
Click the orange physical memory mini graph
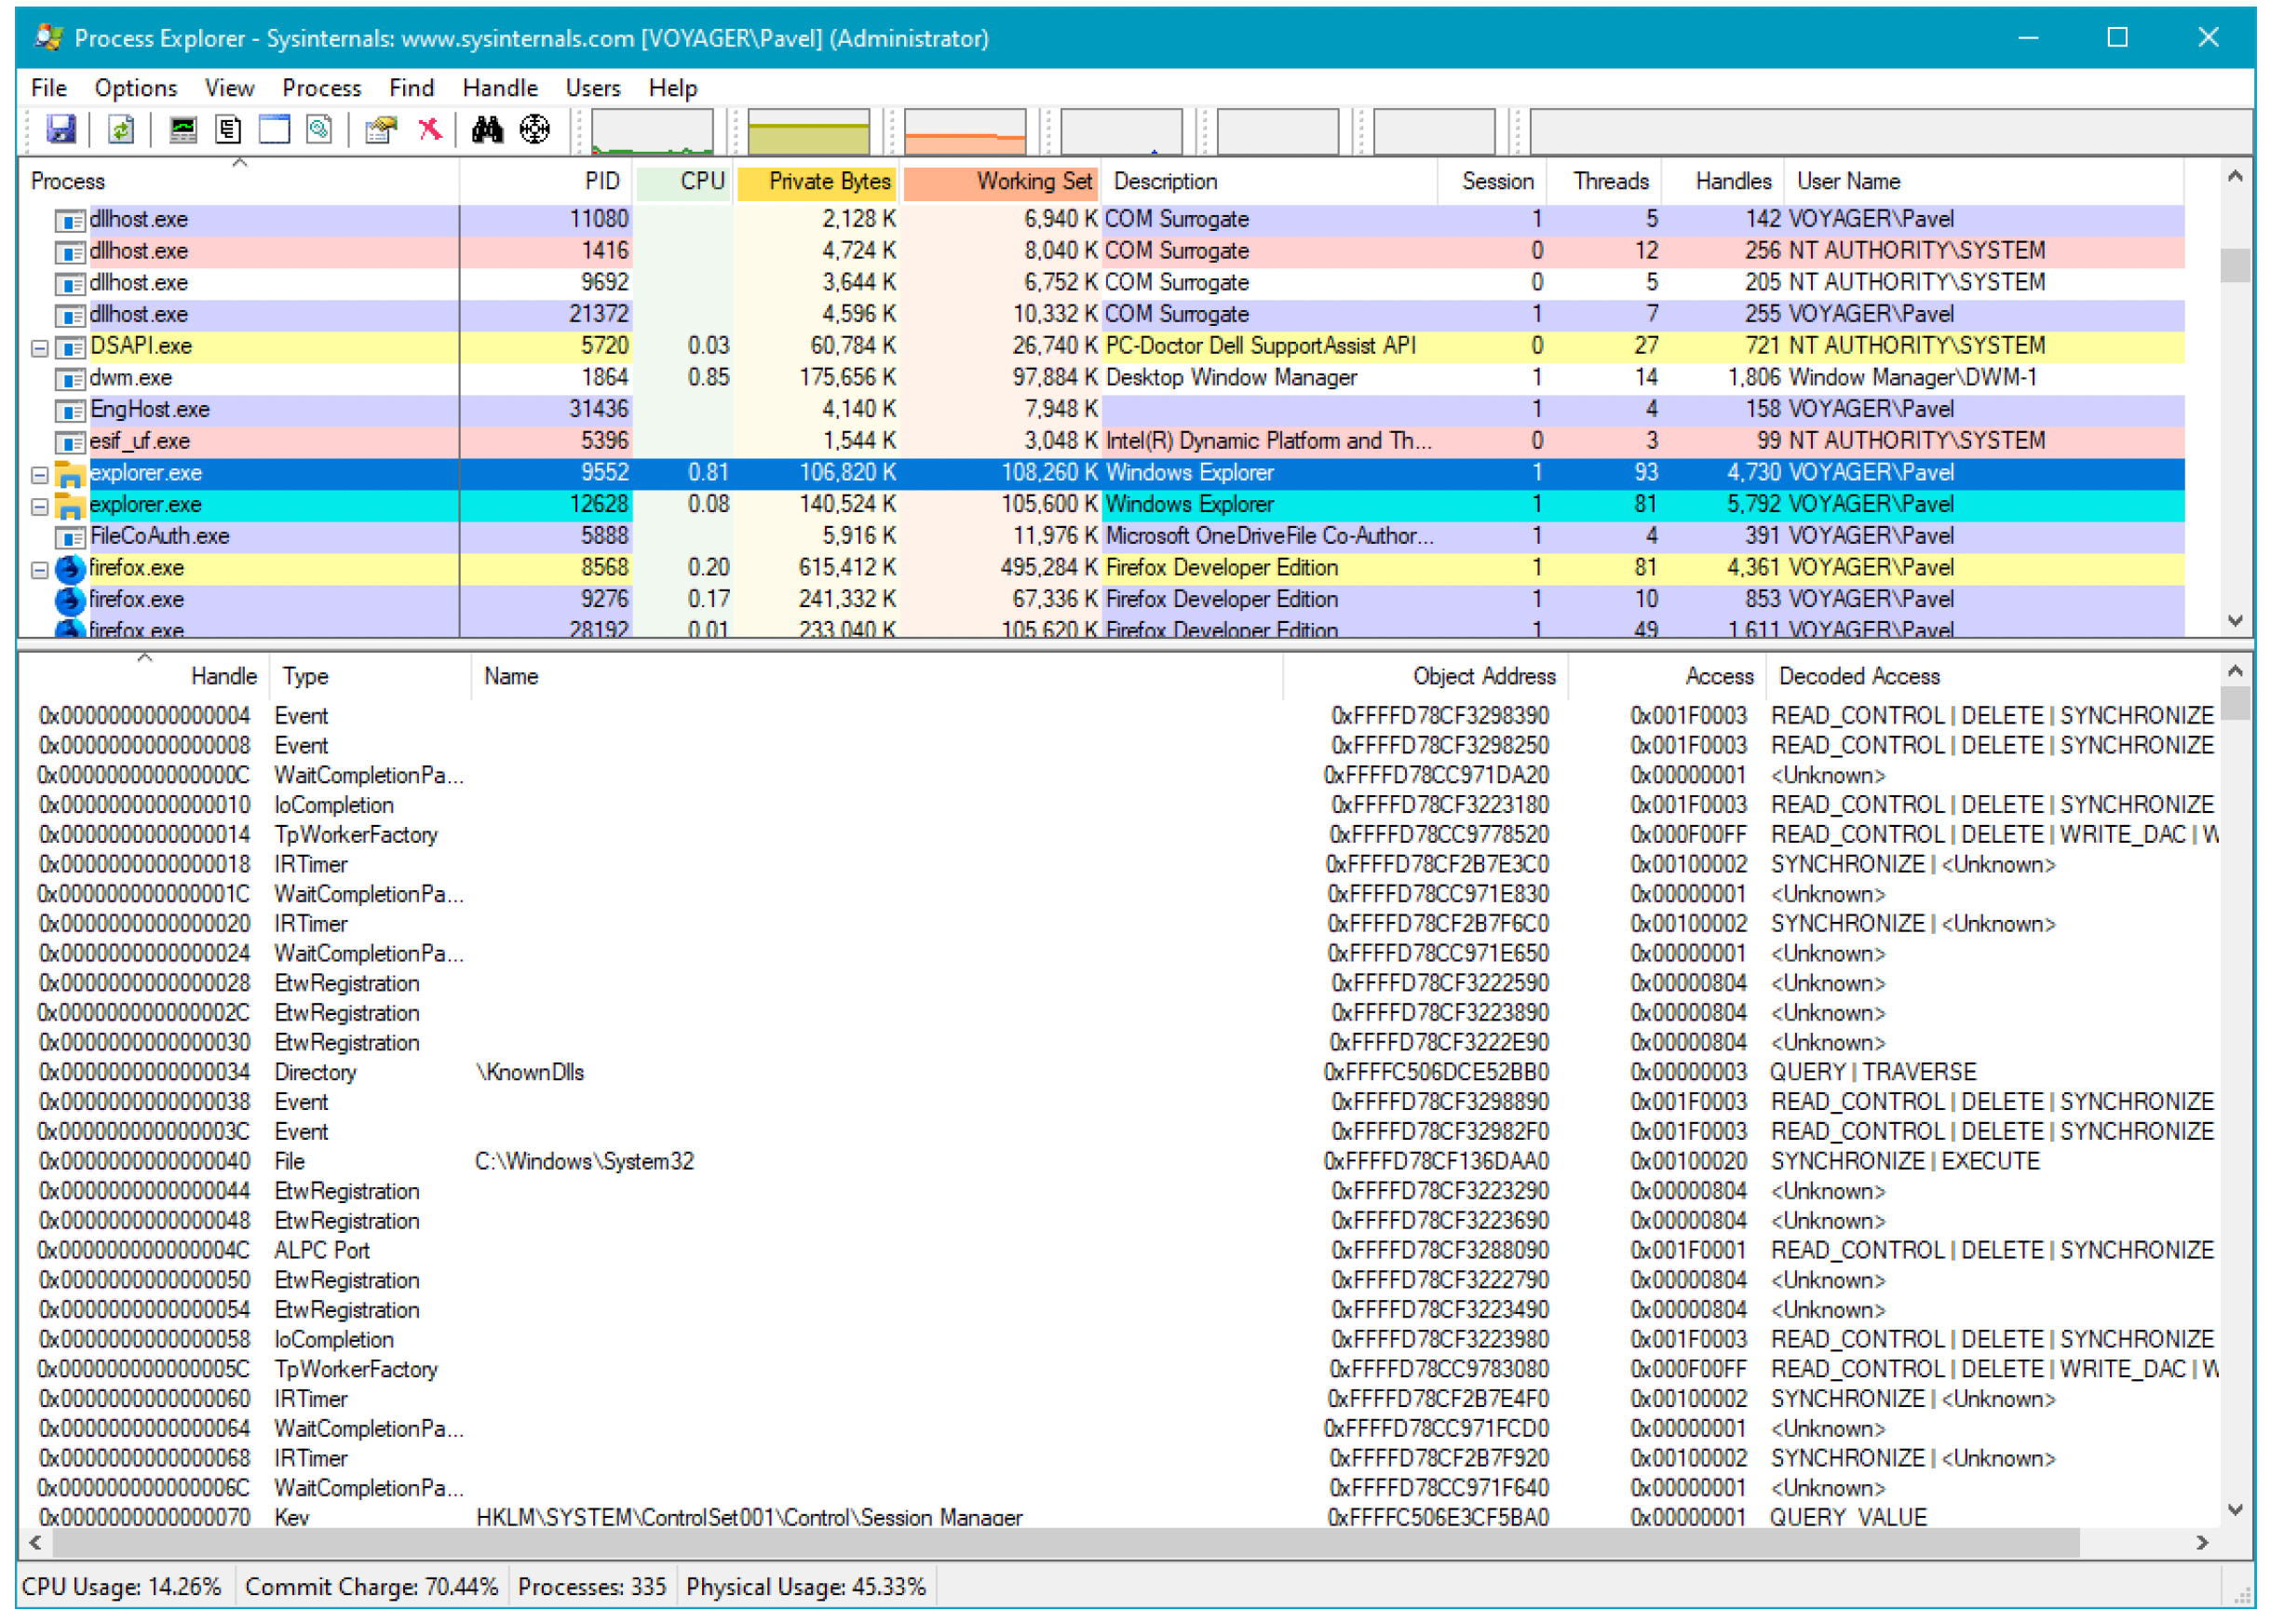click(965, 131)
